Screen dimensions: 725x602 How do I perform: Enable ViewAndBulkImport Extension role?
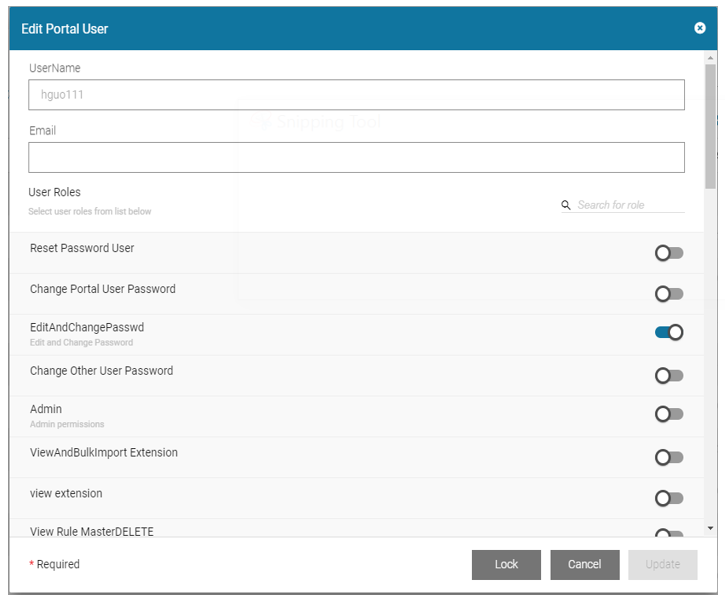[x=669, y=457]
